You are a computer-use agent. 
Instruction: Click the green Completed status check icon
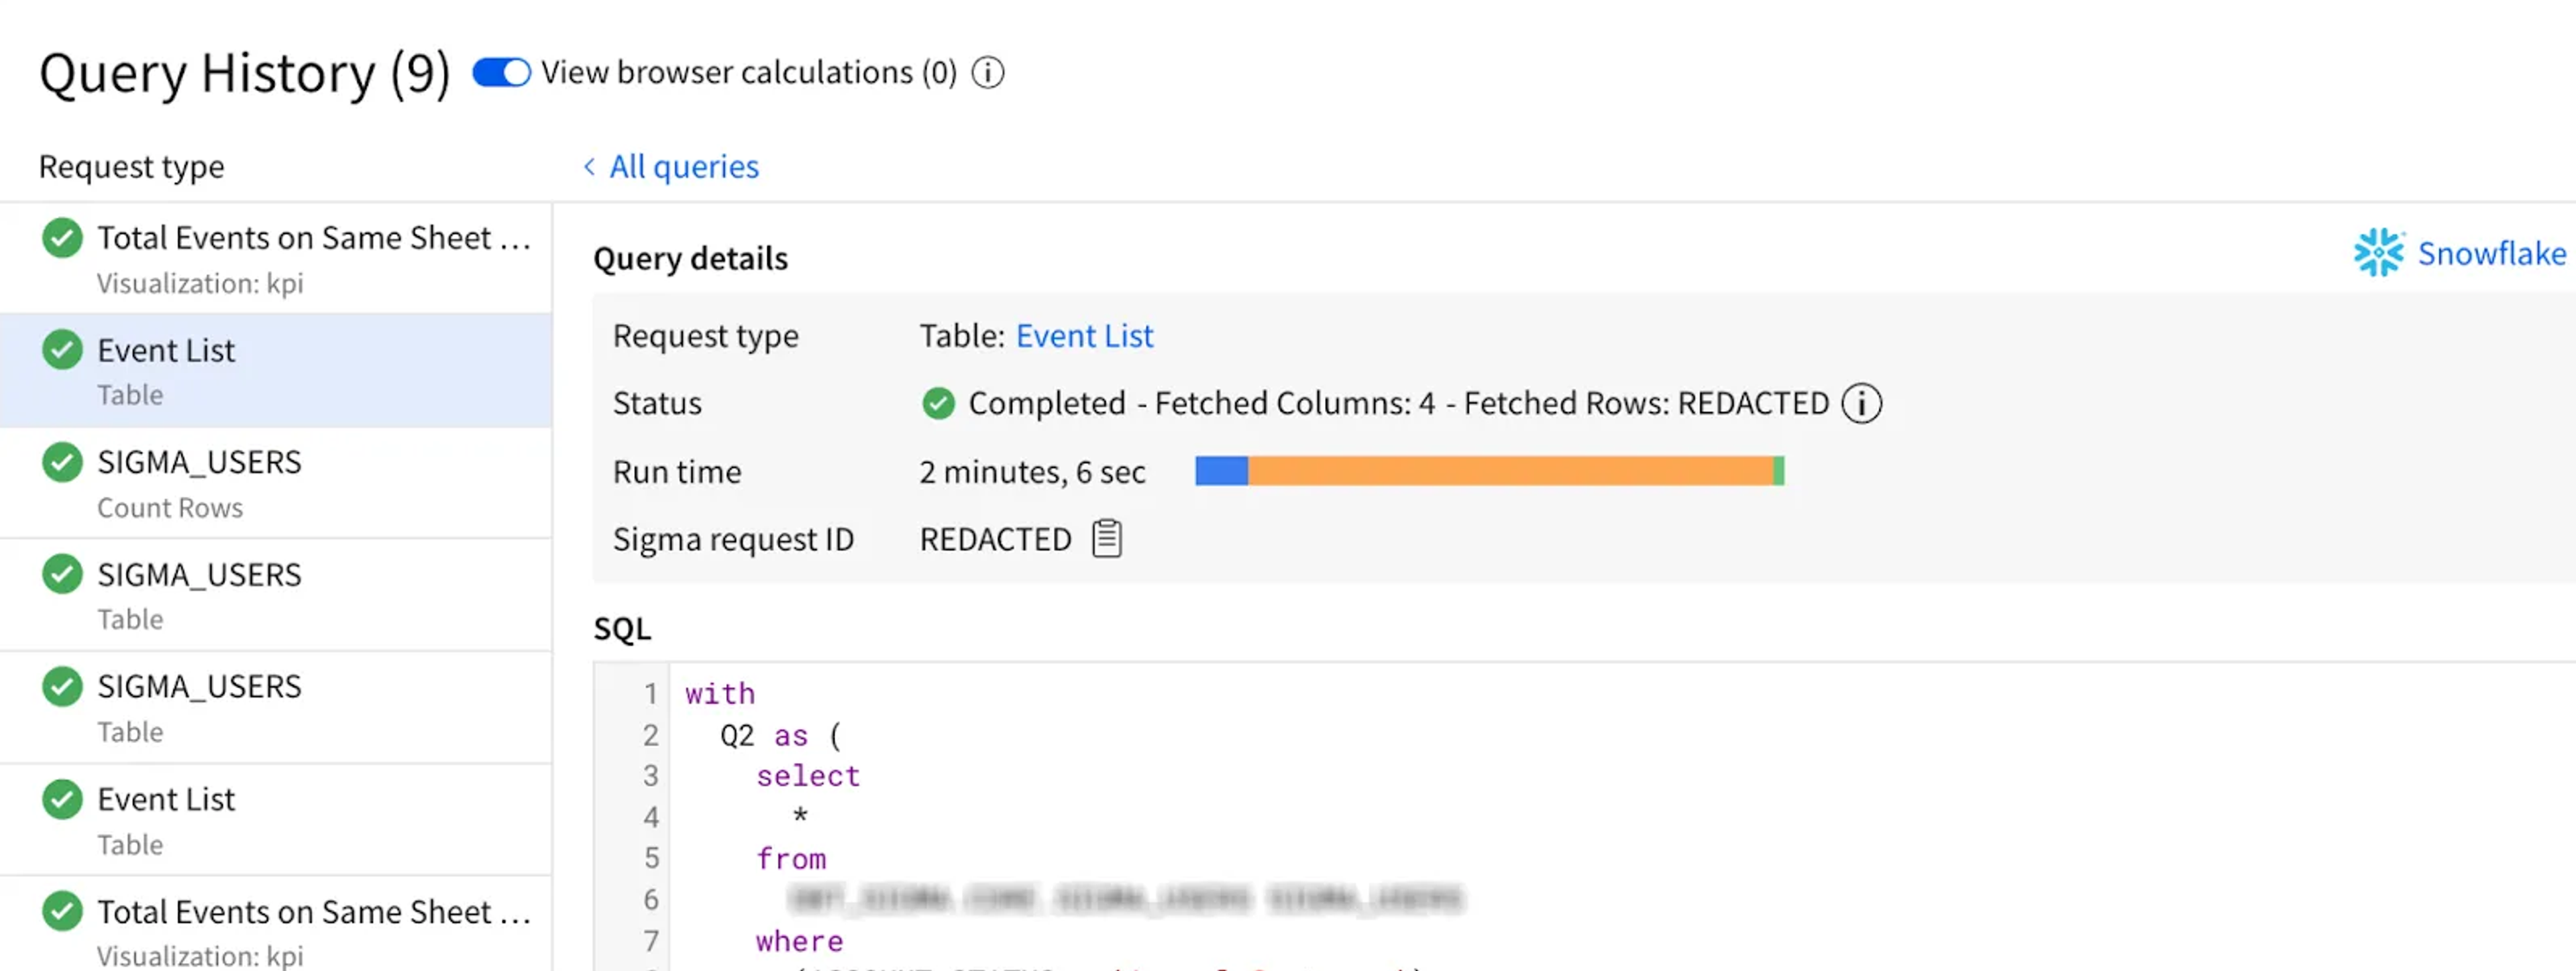point(938,404)
